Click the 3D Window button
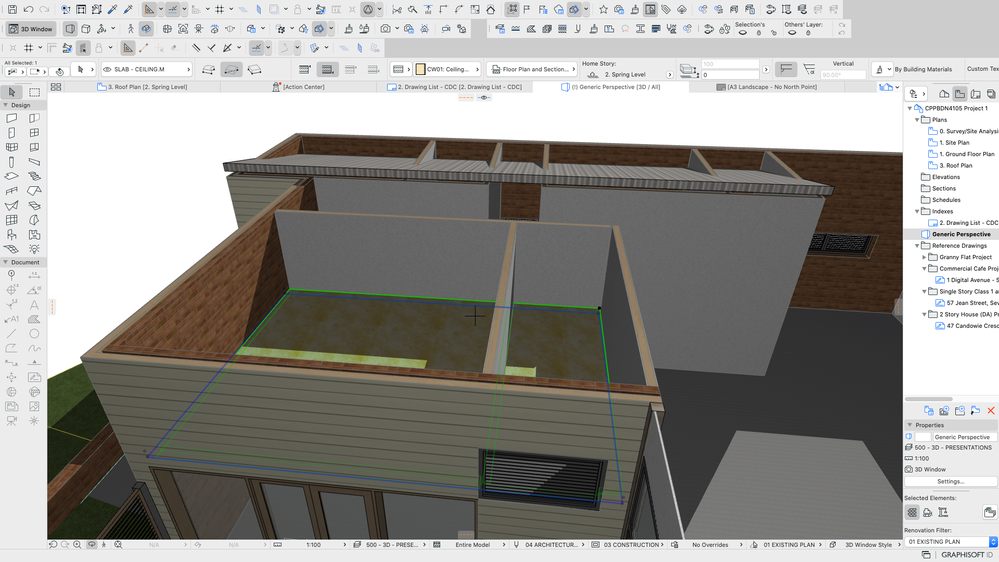The width and height of the screenshot is (999, 562). point(32,29)
